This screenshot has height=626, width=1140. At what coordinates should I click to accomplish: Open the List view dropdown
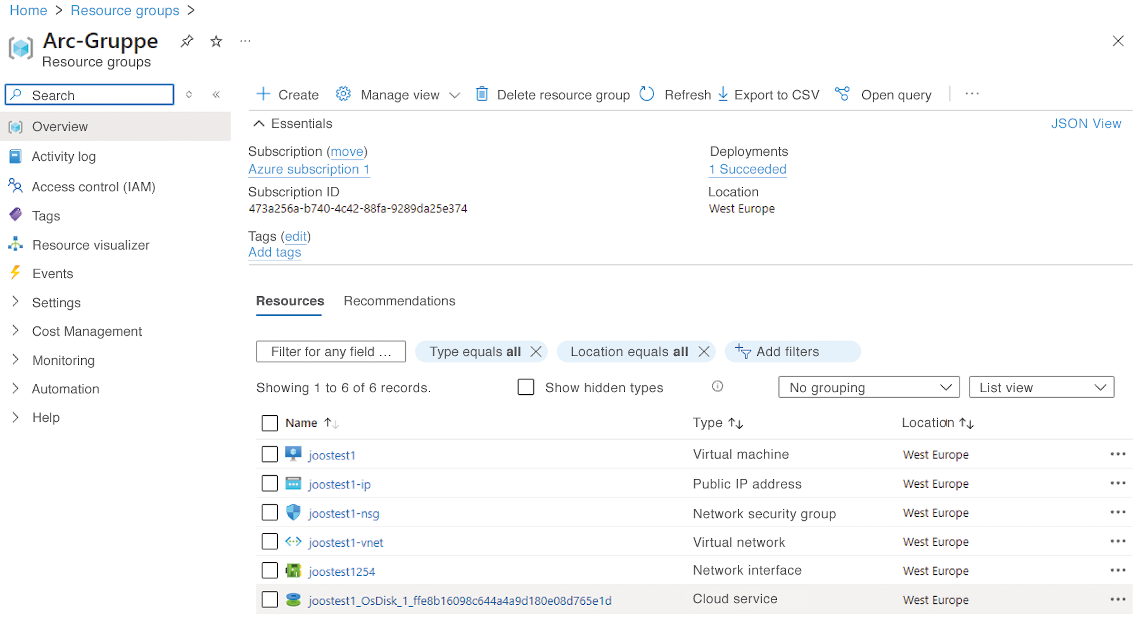coord(1041,388)
